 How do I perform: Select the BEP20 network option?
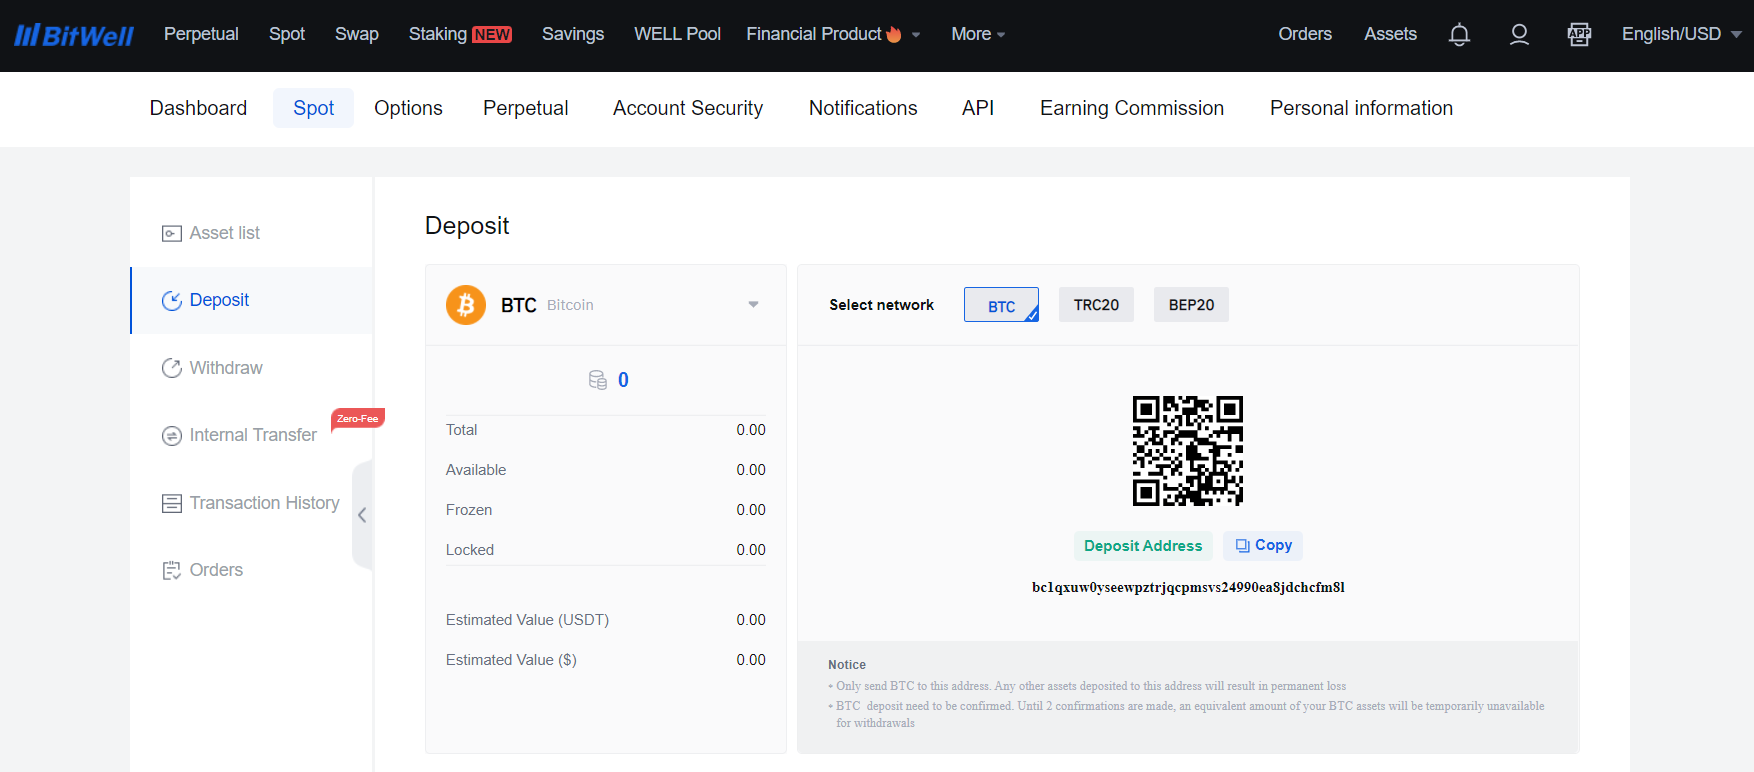coord(1191,305)
